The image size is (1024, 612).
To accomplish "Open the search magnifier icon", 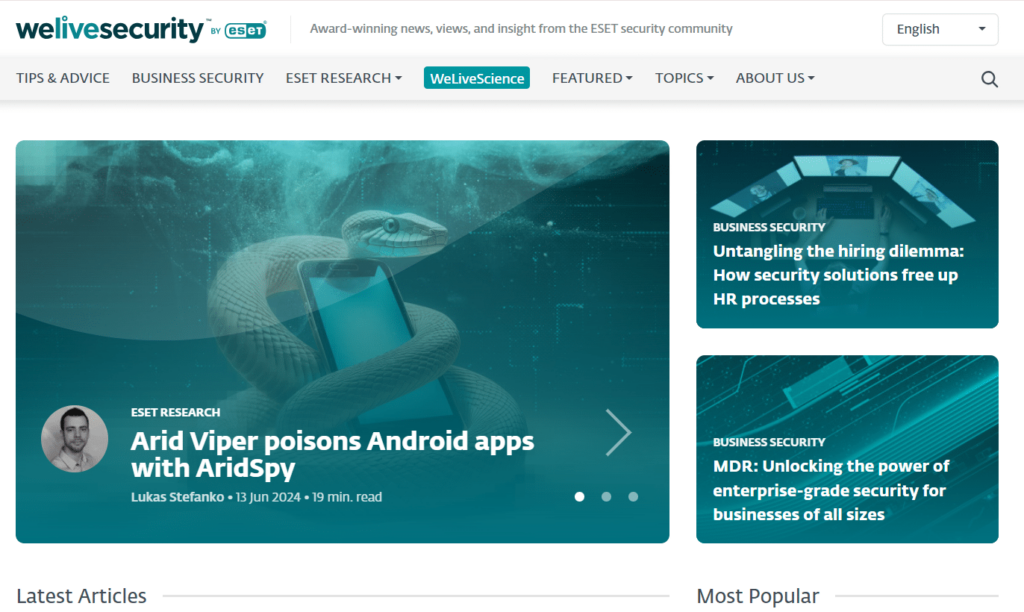I will [989, 77].
